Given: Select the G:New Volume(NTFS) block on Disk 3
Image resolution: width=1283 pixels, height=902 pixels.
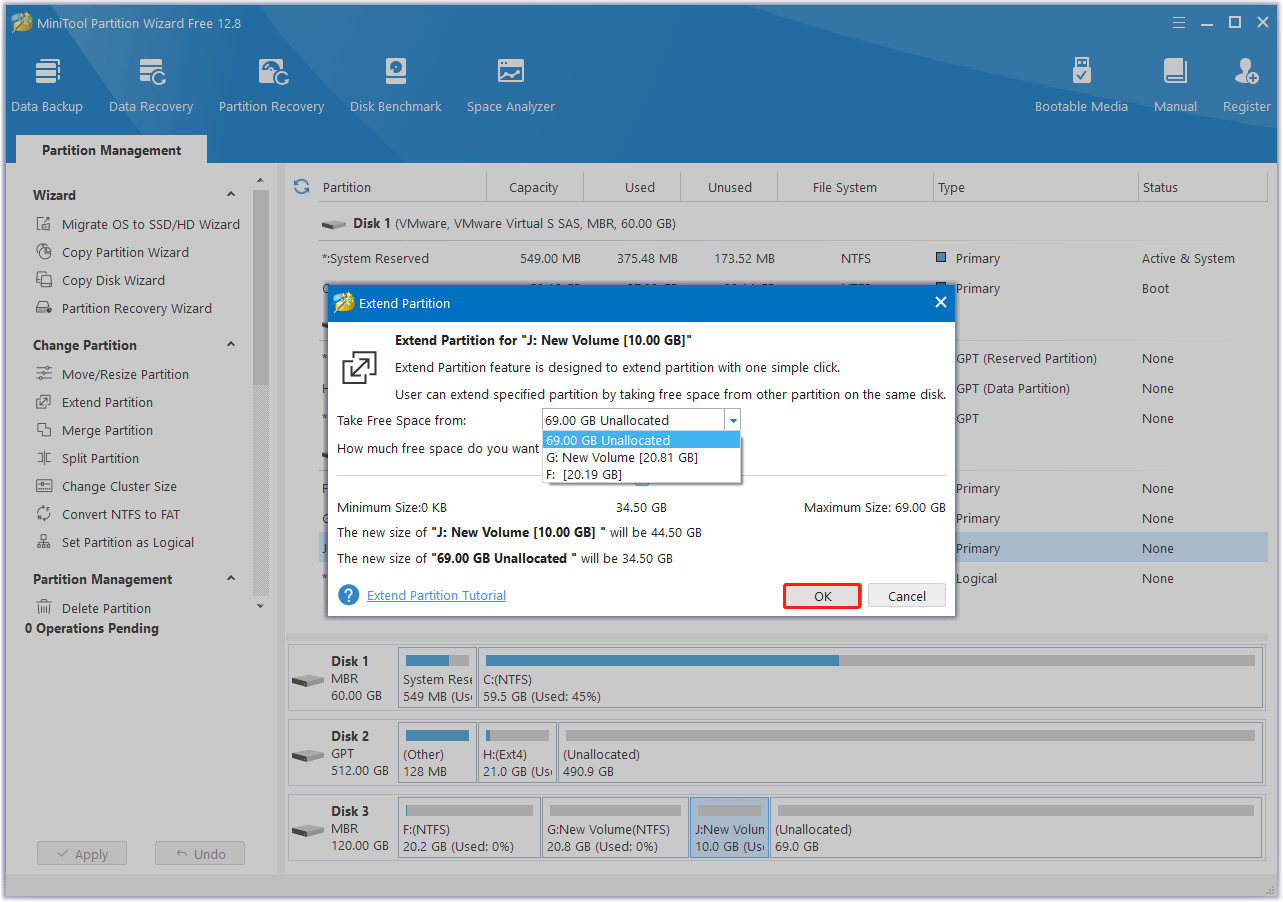Looking at the screenshot, I should [615, 827].
